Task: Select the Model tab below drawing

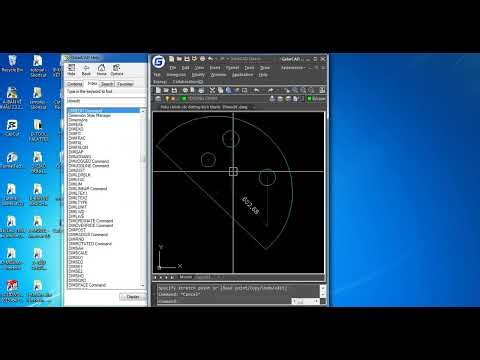Action: 186,277
